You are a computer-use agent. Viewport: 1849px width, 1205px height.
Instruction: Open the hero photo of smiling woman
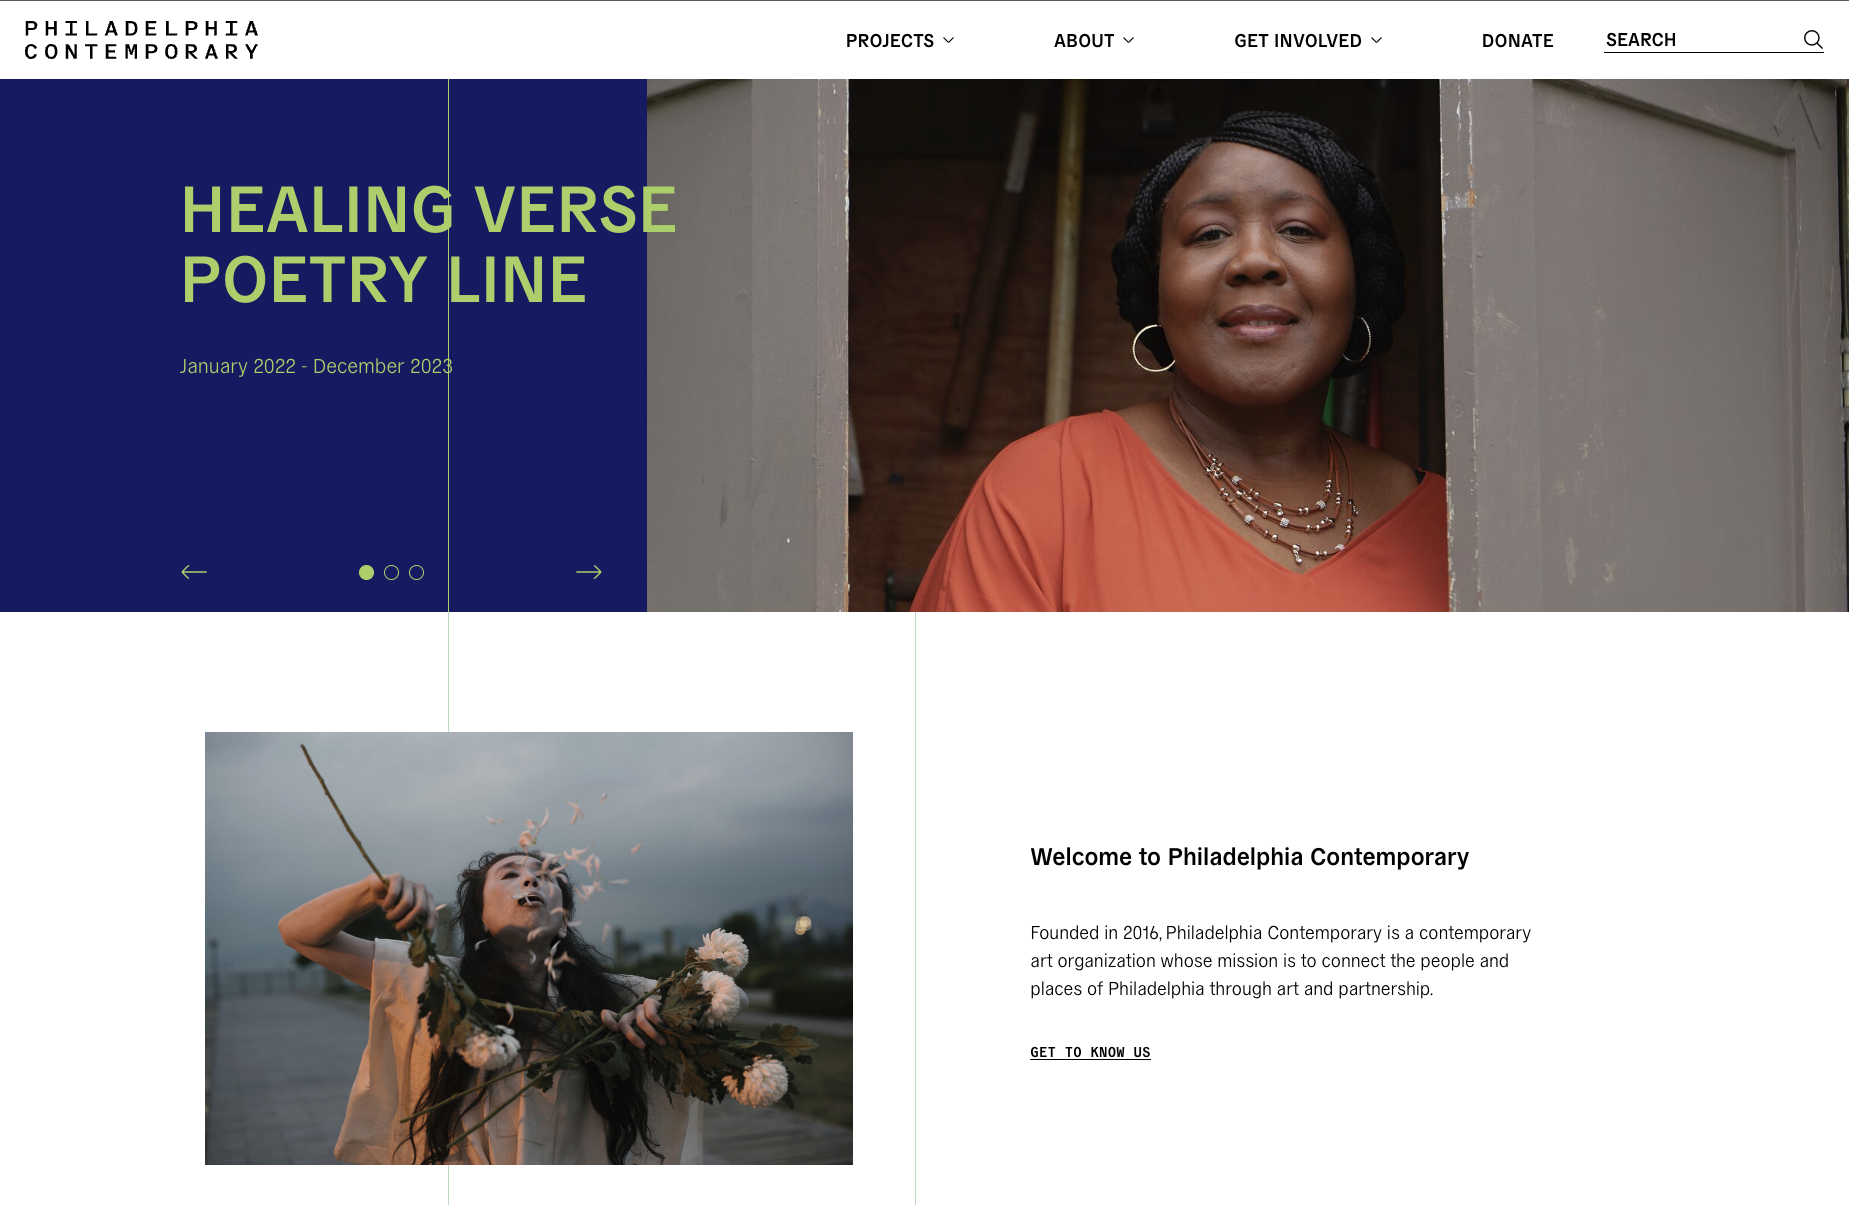pyautogui.click(x=1247, y=345)
